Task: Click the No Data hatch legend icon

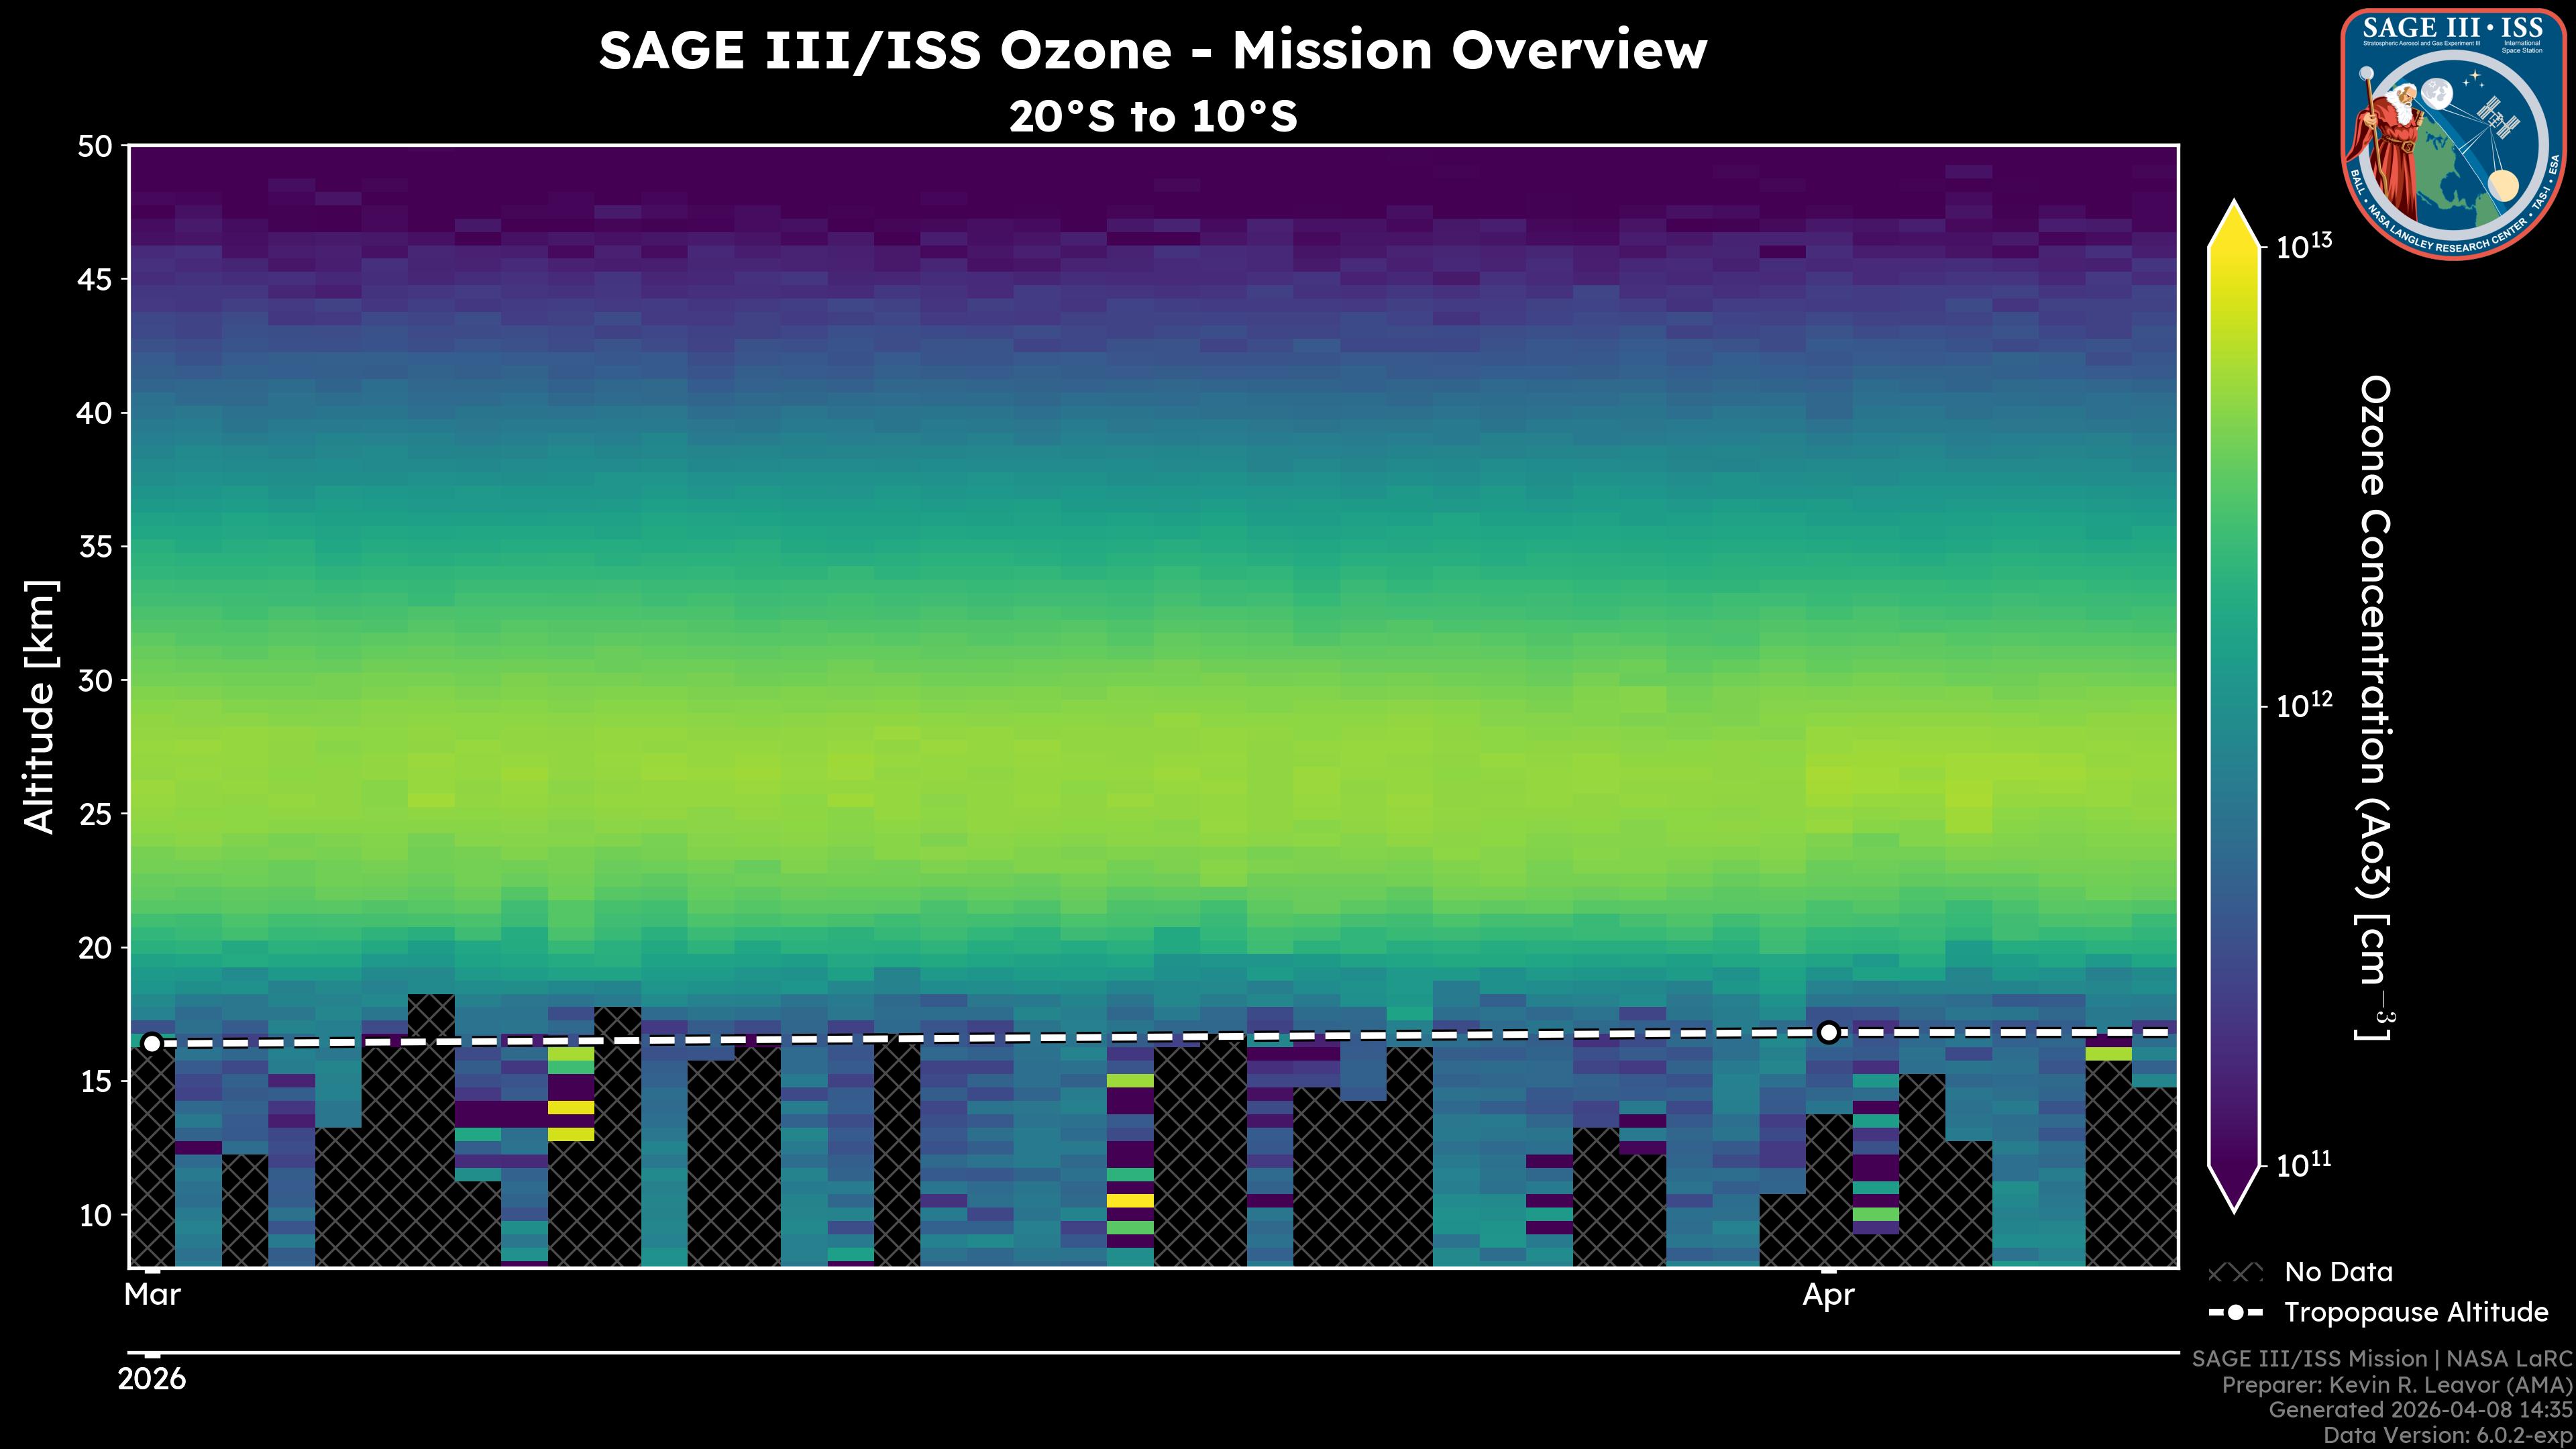Action: [x=2235, y=1273]
